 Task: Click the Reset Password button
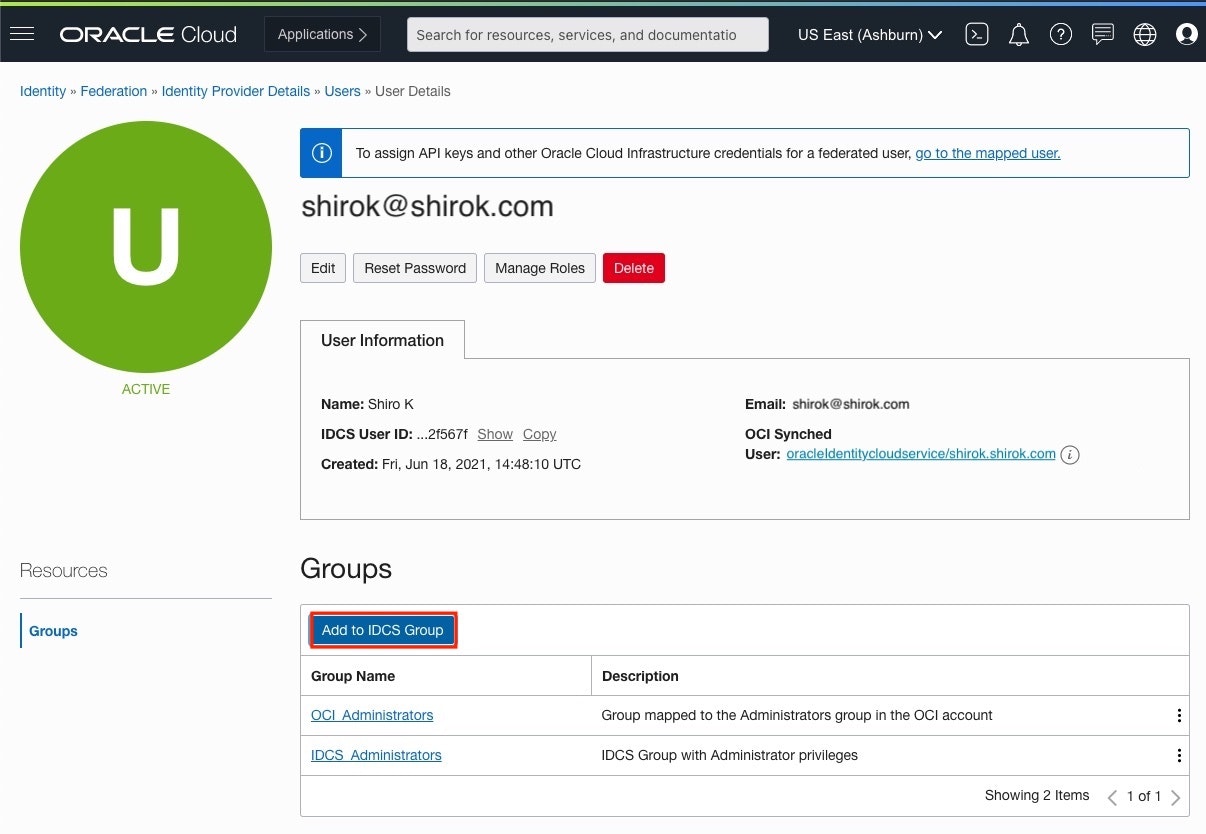[x=415, y=268]
